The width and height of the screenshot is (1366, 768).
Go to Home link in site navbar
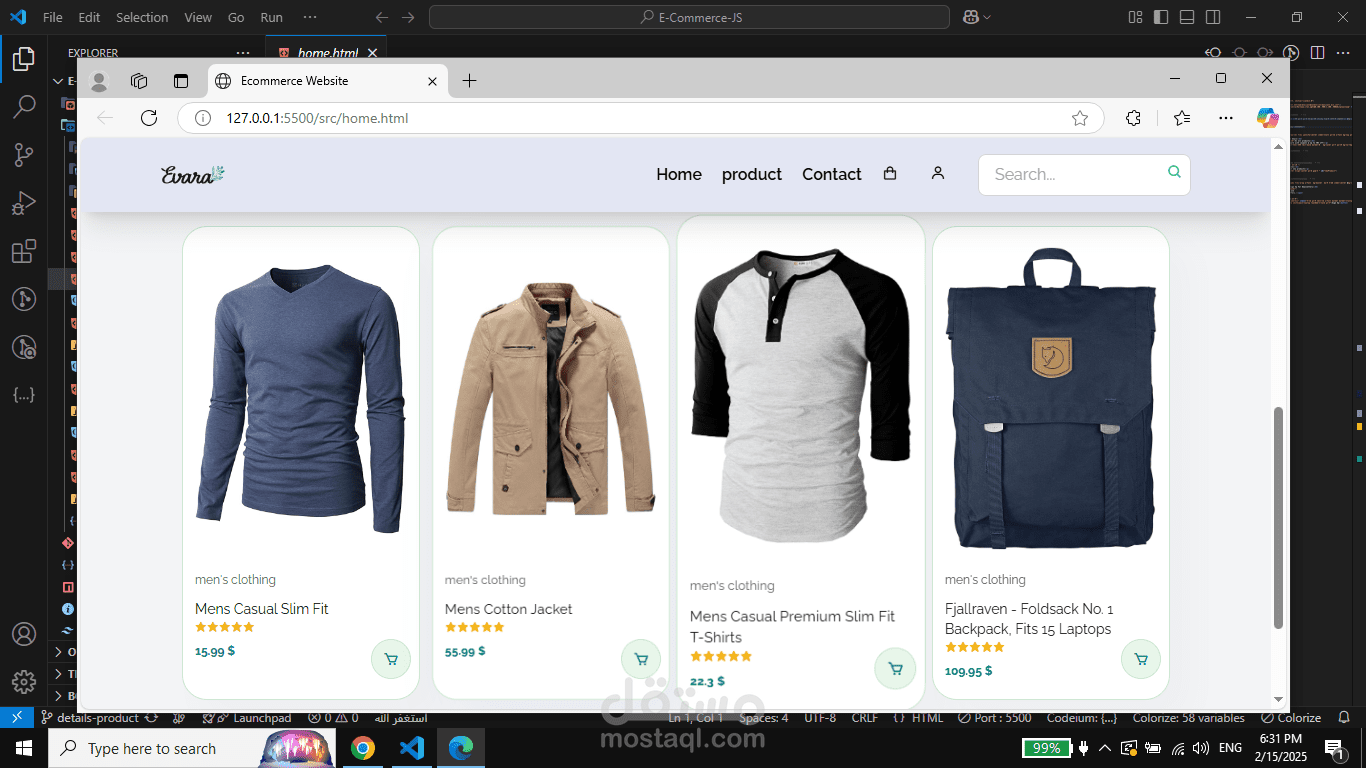coord(679,174)
